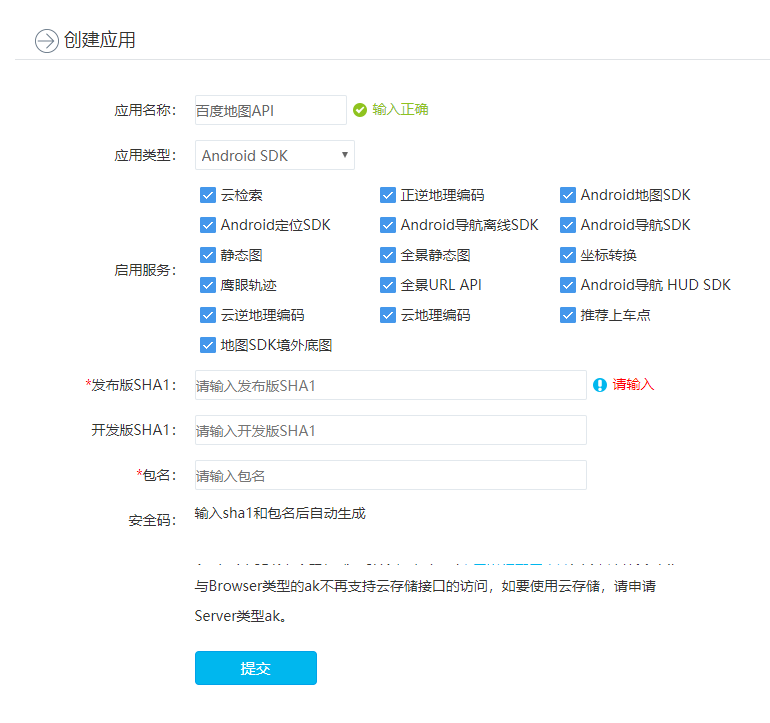Uncheck the 云检索 checkbox
Image resolution: width=770 pixels, height=723 pixels.
click(208, 195)
